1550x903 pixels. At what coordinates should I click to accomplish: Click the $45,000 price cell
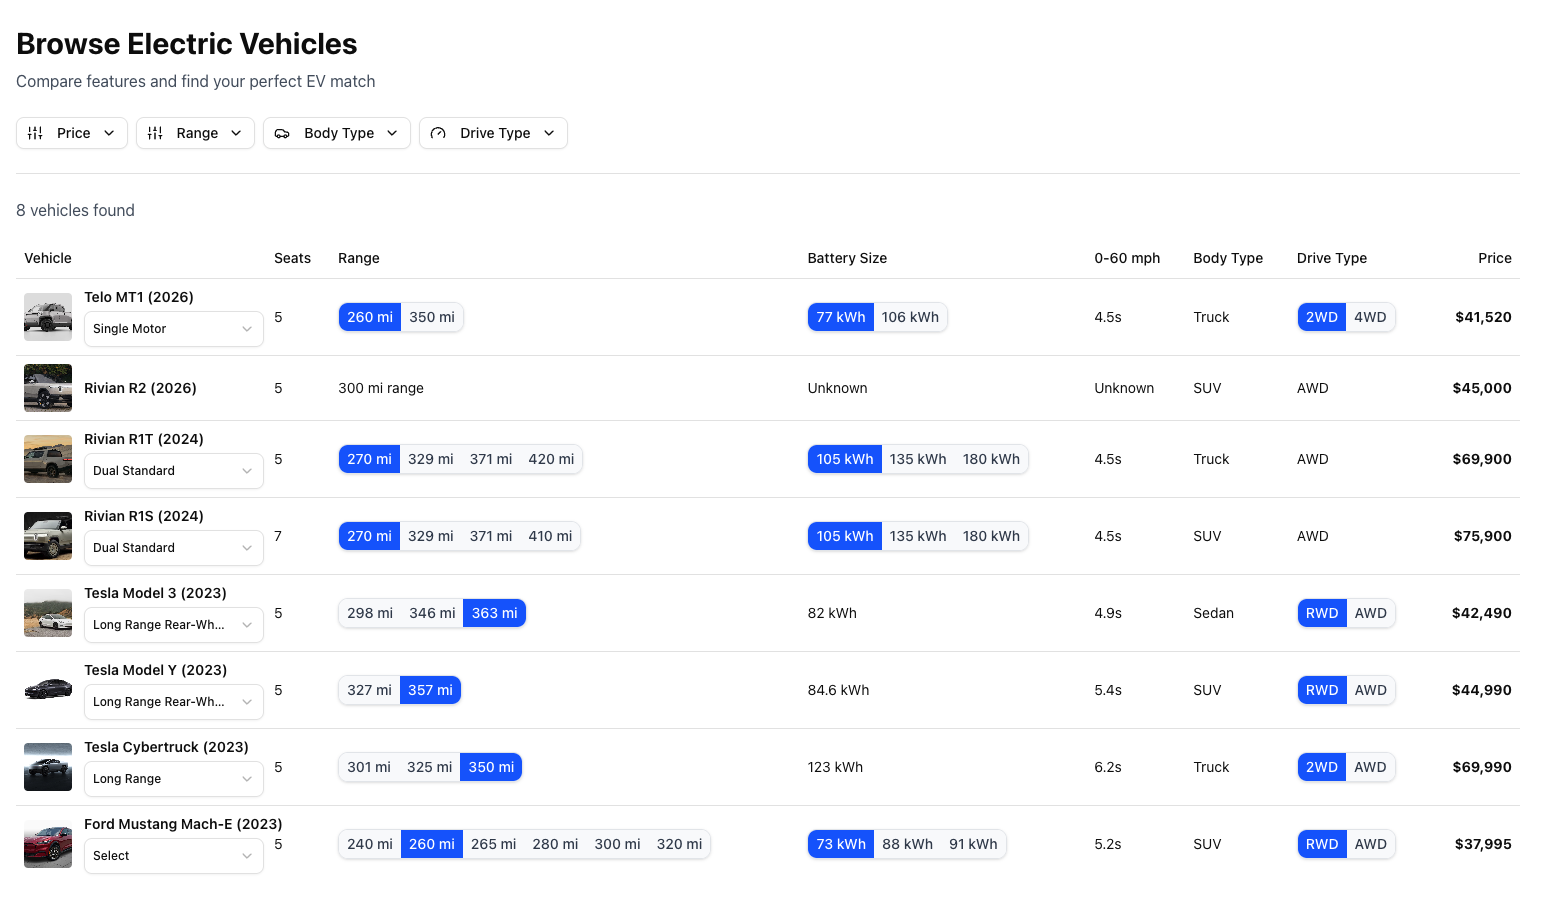coord(1482,388)
